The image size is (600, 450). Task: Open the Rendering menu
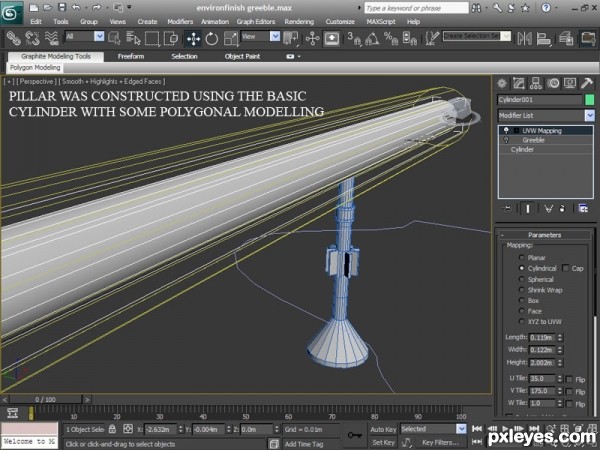(299, 22)
